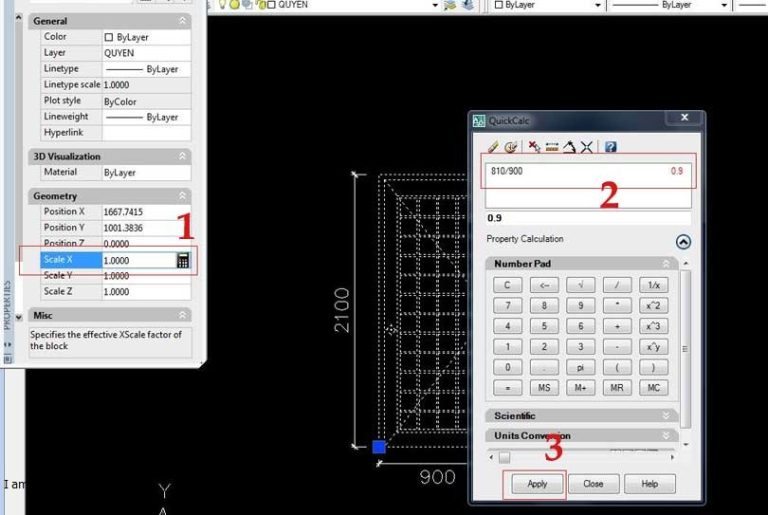The width and height of the screenshot is (768, 515).
Task: Collapse the Geometry section in Properties
Action: [182, 196]
